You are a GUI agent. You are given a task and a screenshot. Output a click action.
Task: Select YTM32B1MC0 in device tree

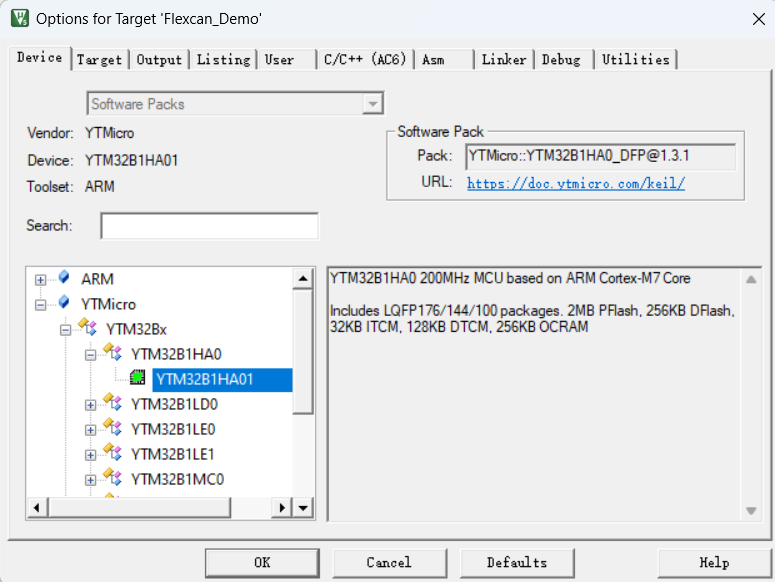click(177, 480)
